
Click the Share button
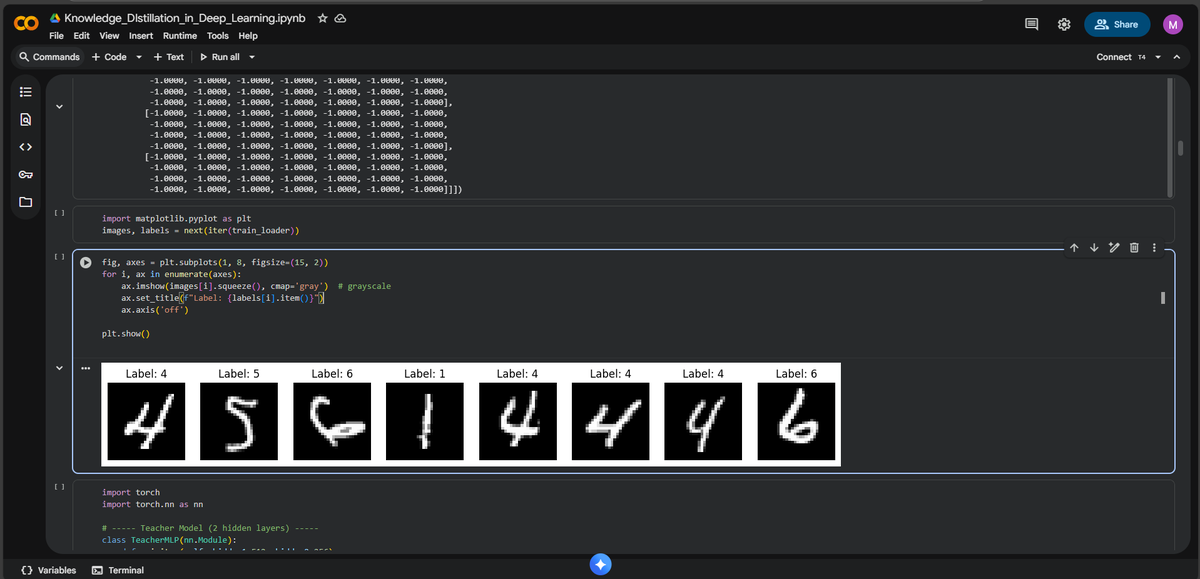1117,23
